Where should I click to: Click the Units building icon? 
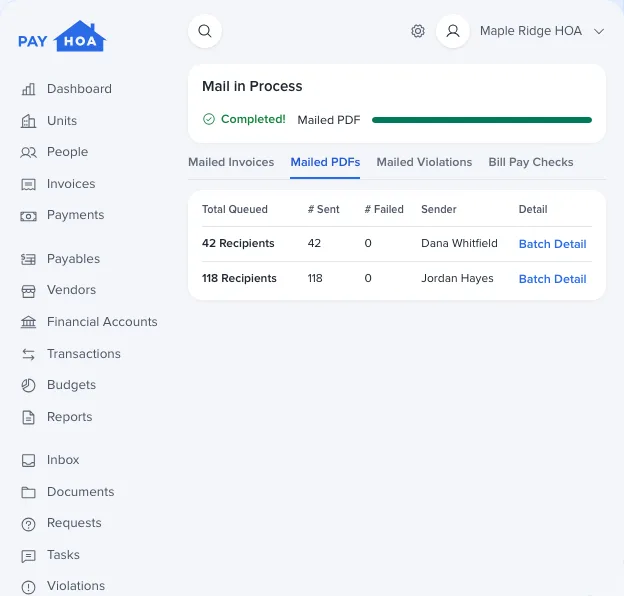28,121
